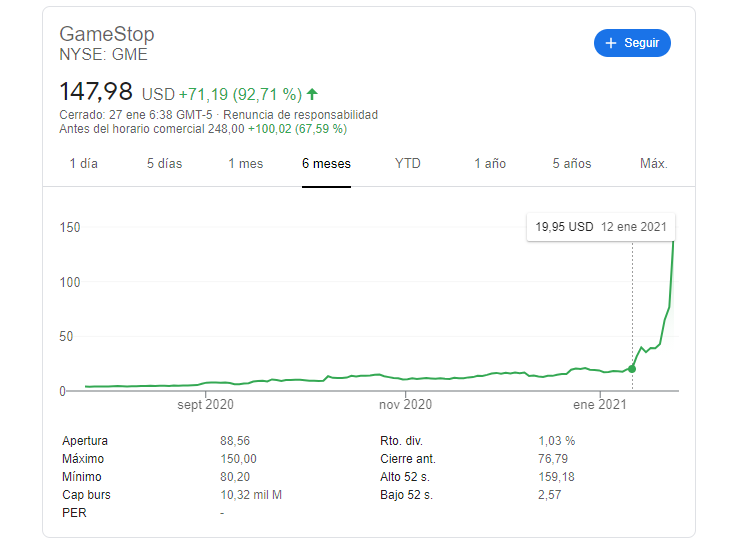This screenshot has width=732, height=550.
Task: Click the nov 2020 axis label
Action: pos(404,405)
